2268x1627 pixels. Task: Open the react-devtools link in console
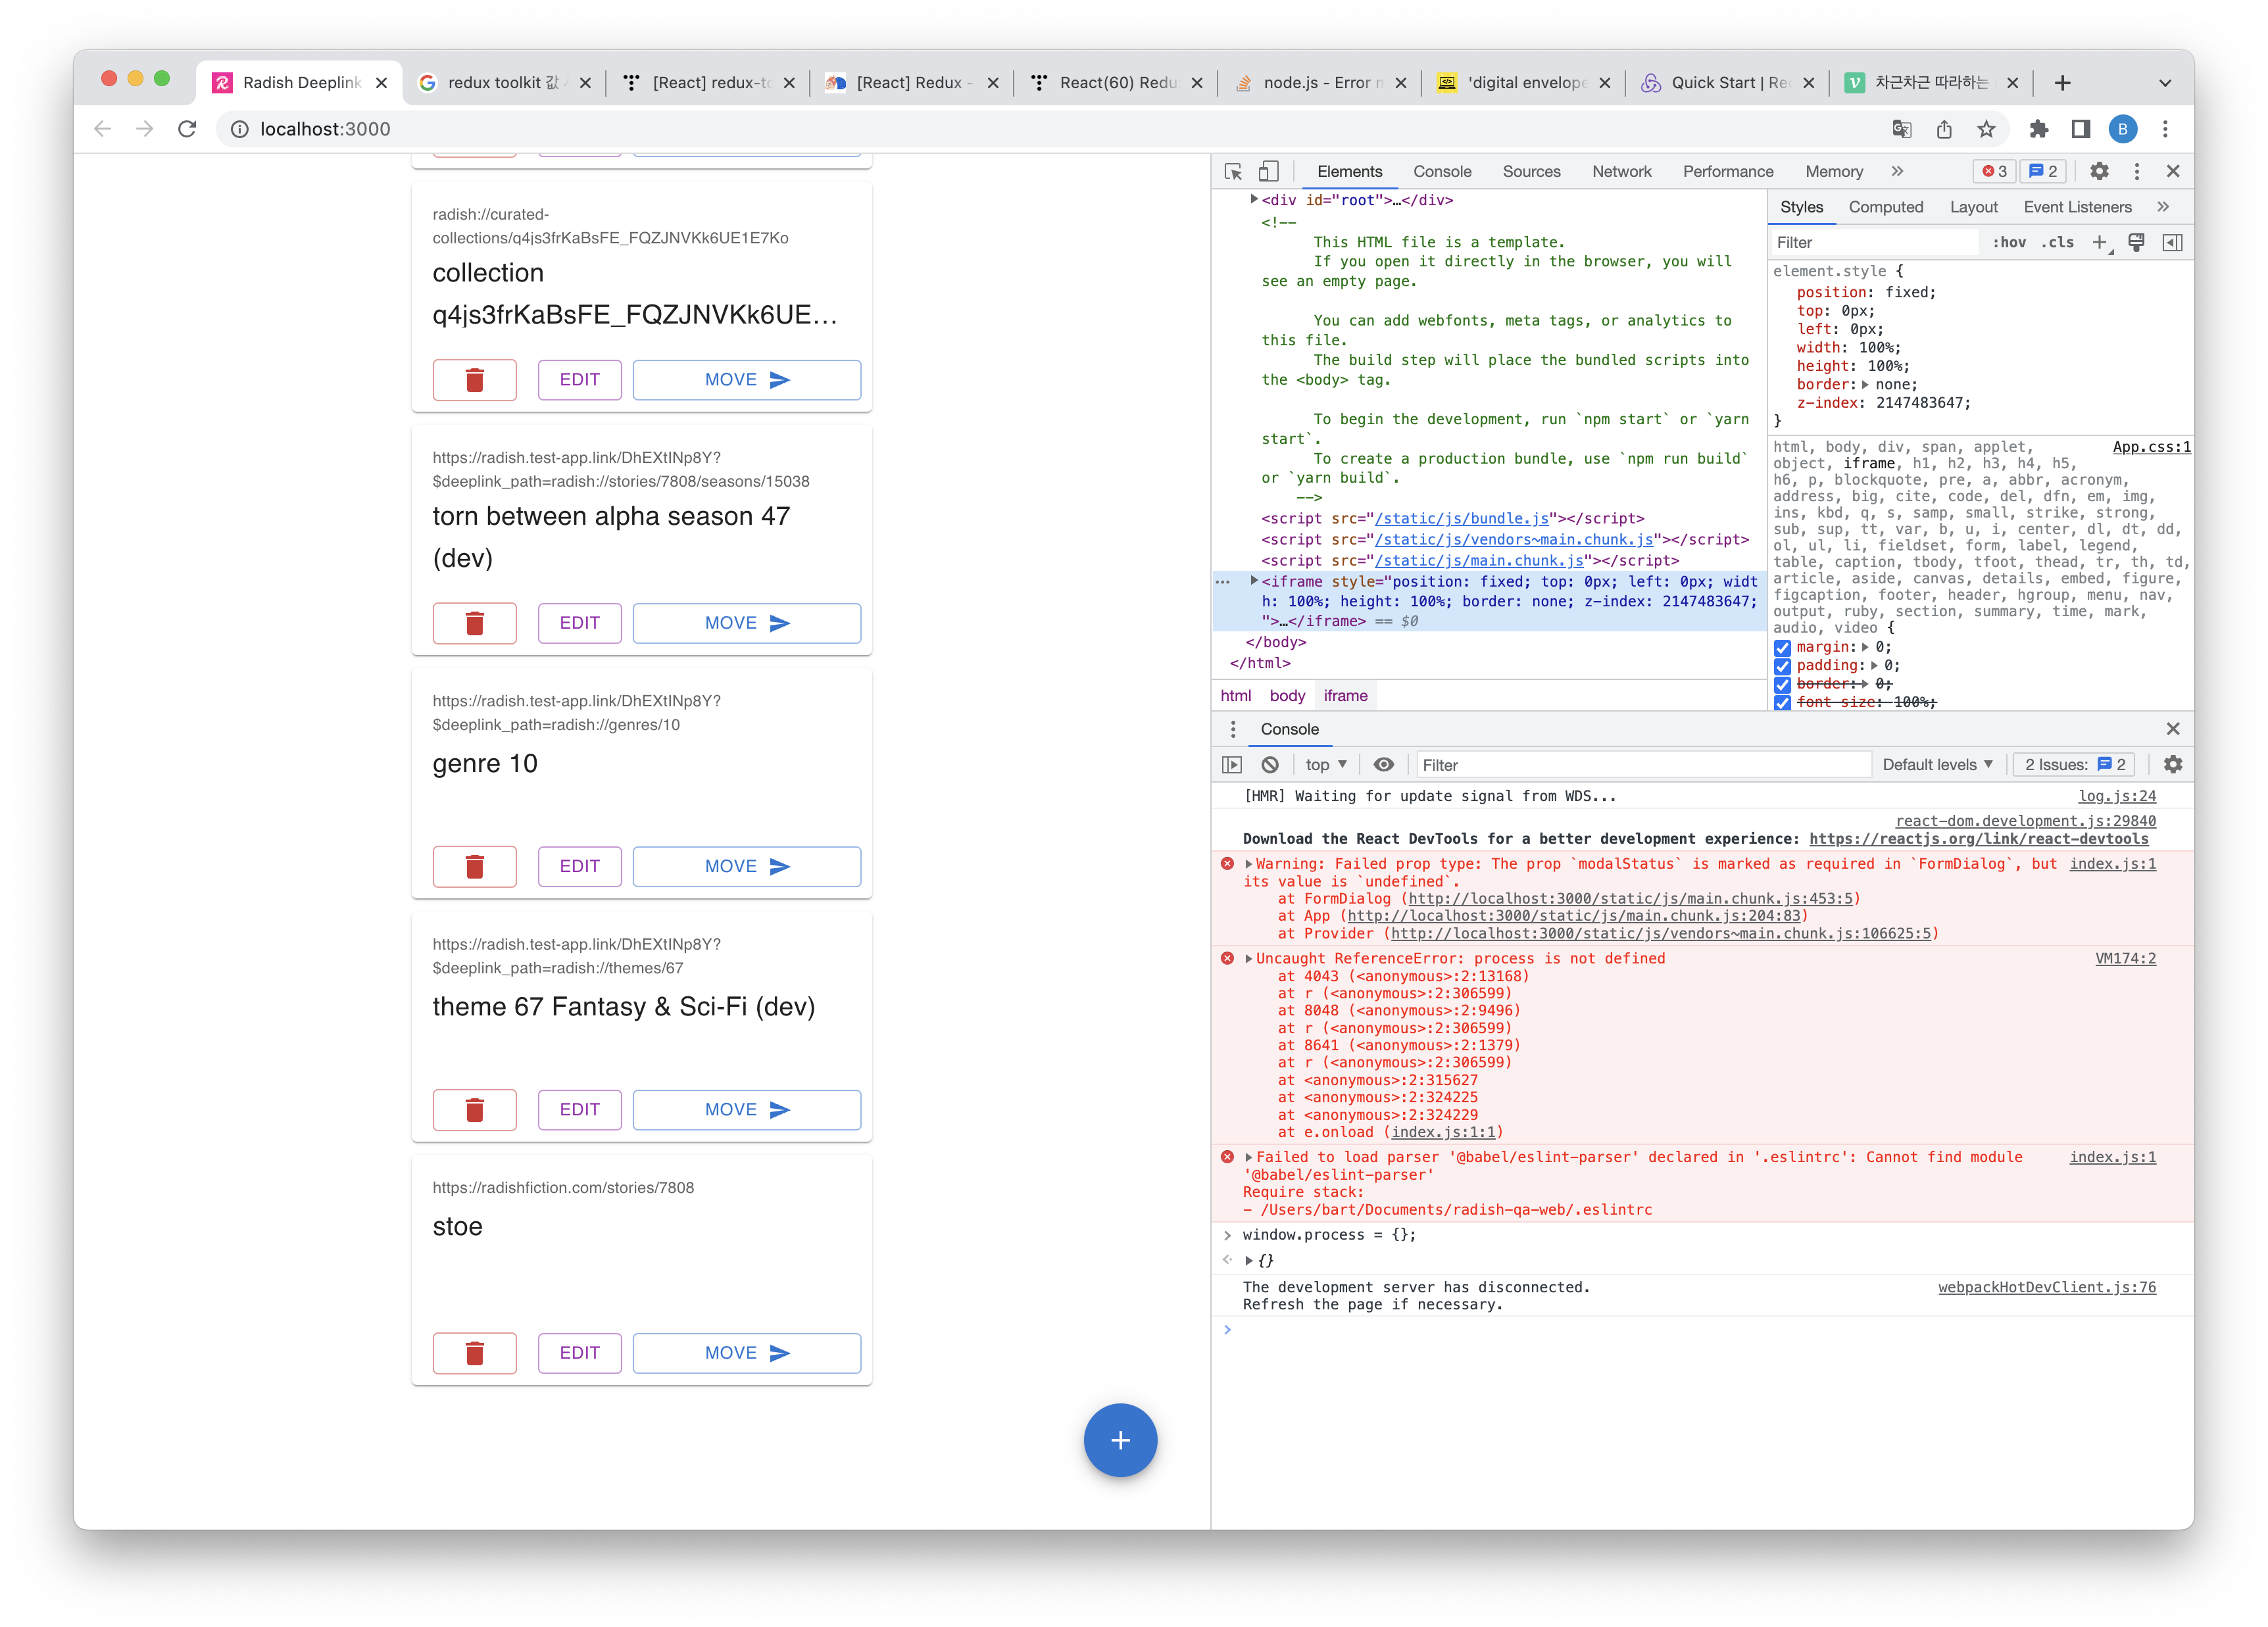pyautogui.click(x=1978, y=839)
